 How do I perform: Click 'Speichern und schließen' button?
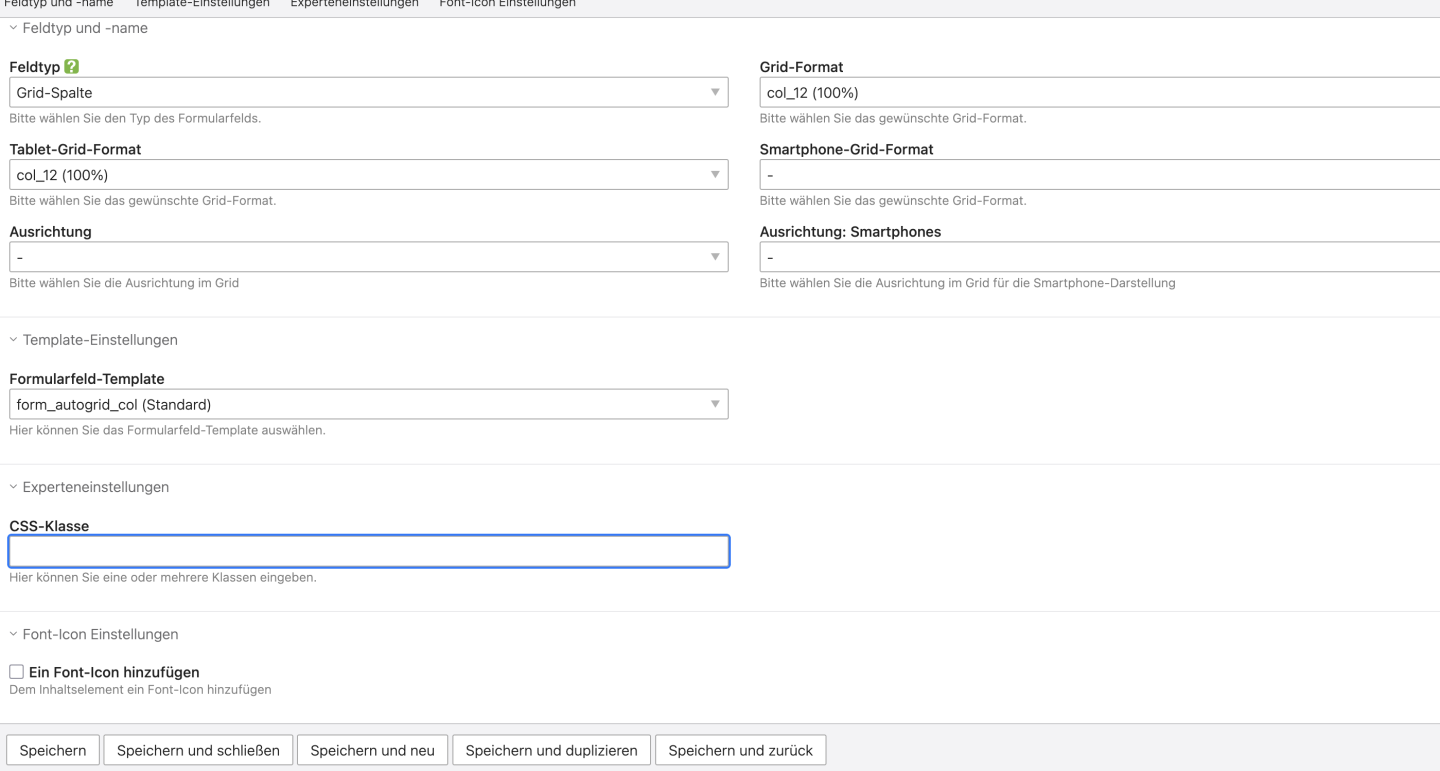tap(198, 750)
